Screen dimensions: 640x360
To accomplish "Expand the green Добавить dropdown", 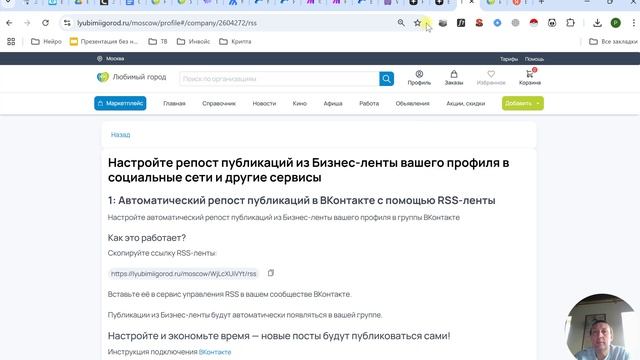I will tap(523, 103).
